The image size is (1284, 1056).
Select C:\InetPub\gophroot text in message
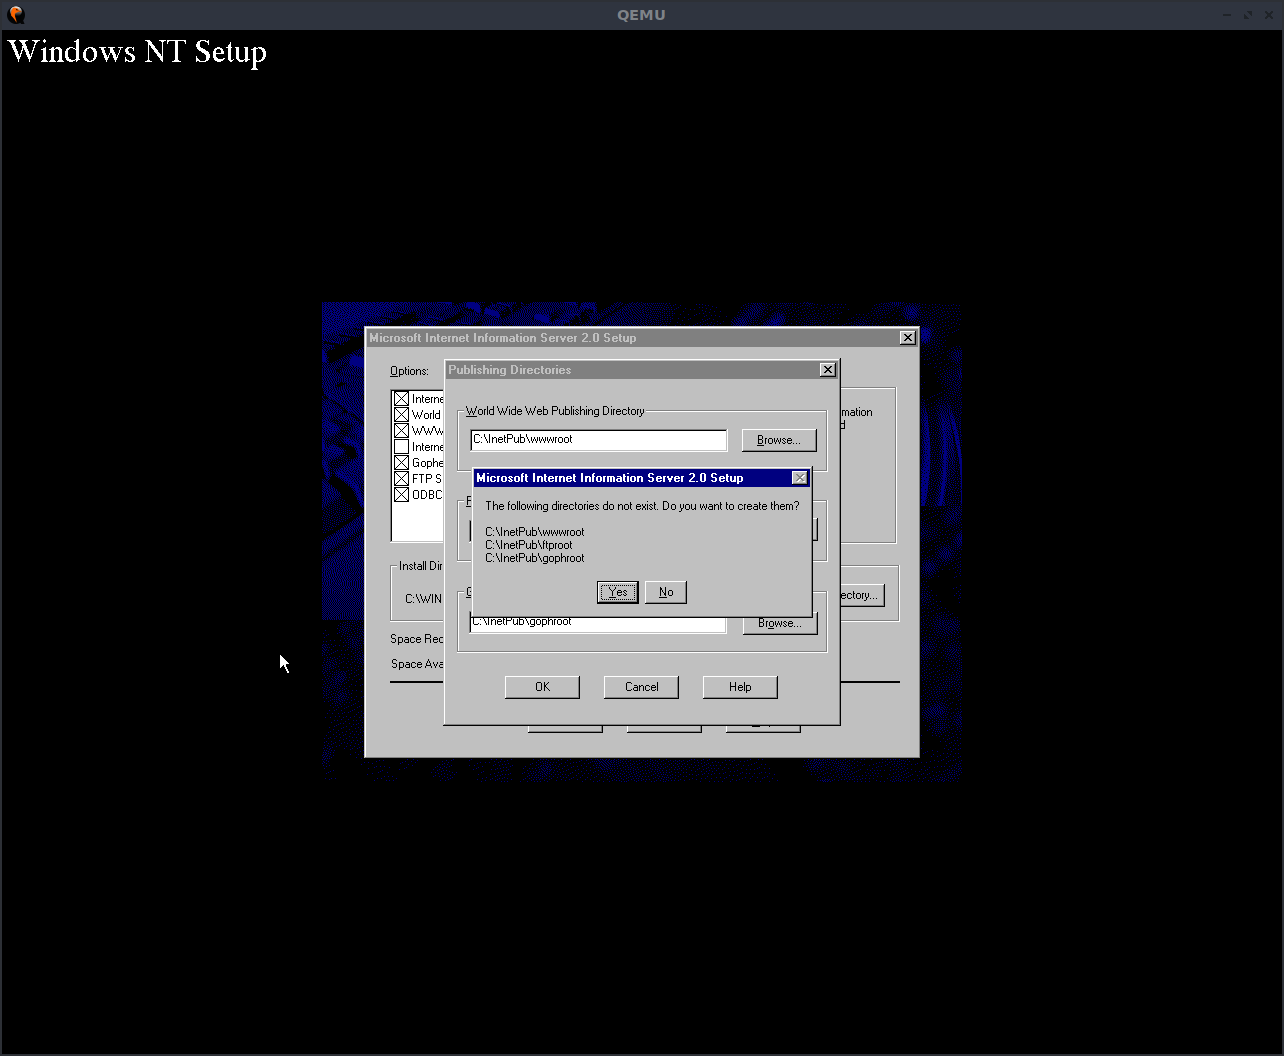535,558
